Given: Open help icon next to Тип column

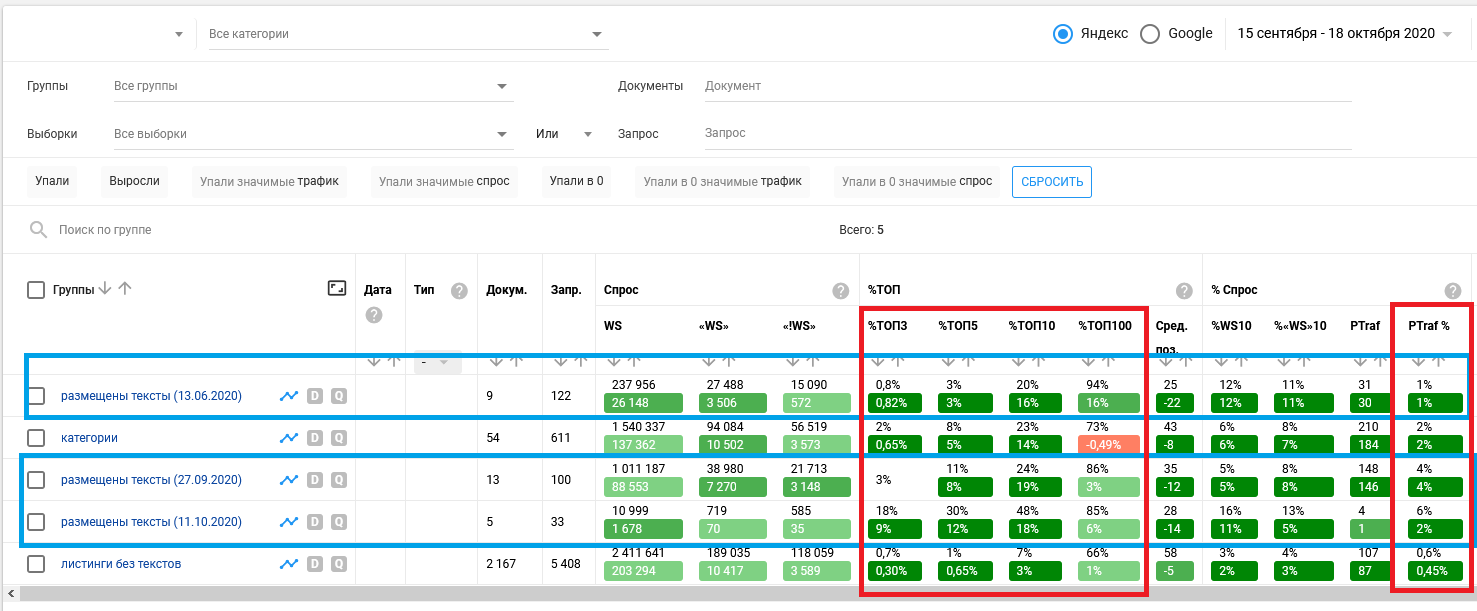Looking at the screenshot, I should click(459, 291).
